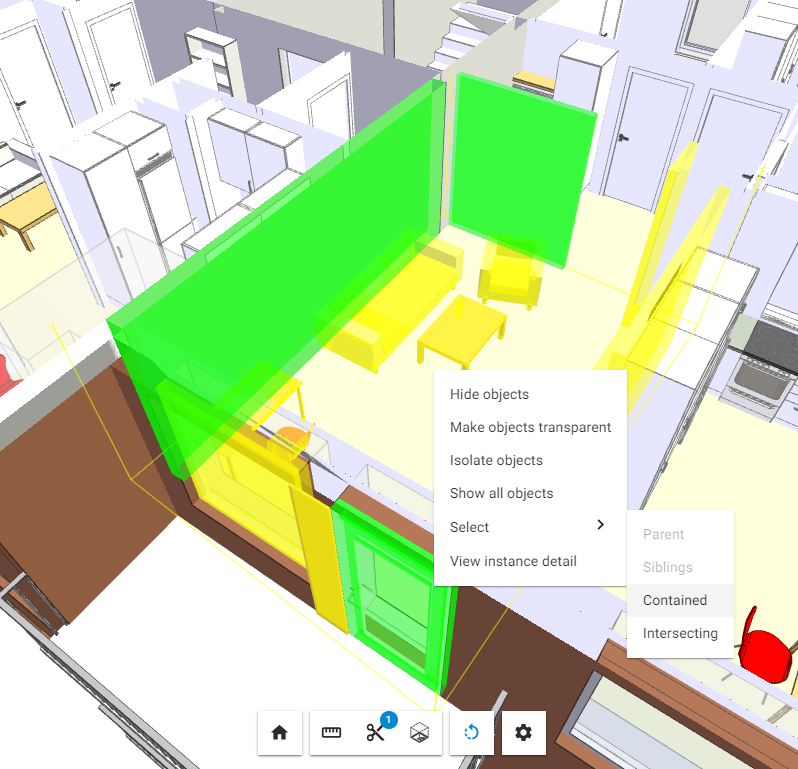The width and height of the screenshot is (798, 769).
Task: Click the disabled Parent option
Action: (680, 534)
